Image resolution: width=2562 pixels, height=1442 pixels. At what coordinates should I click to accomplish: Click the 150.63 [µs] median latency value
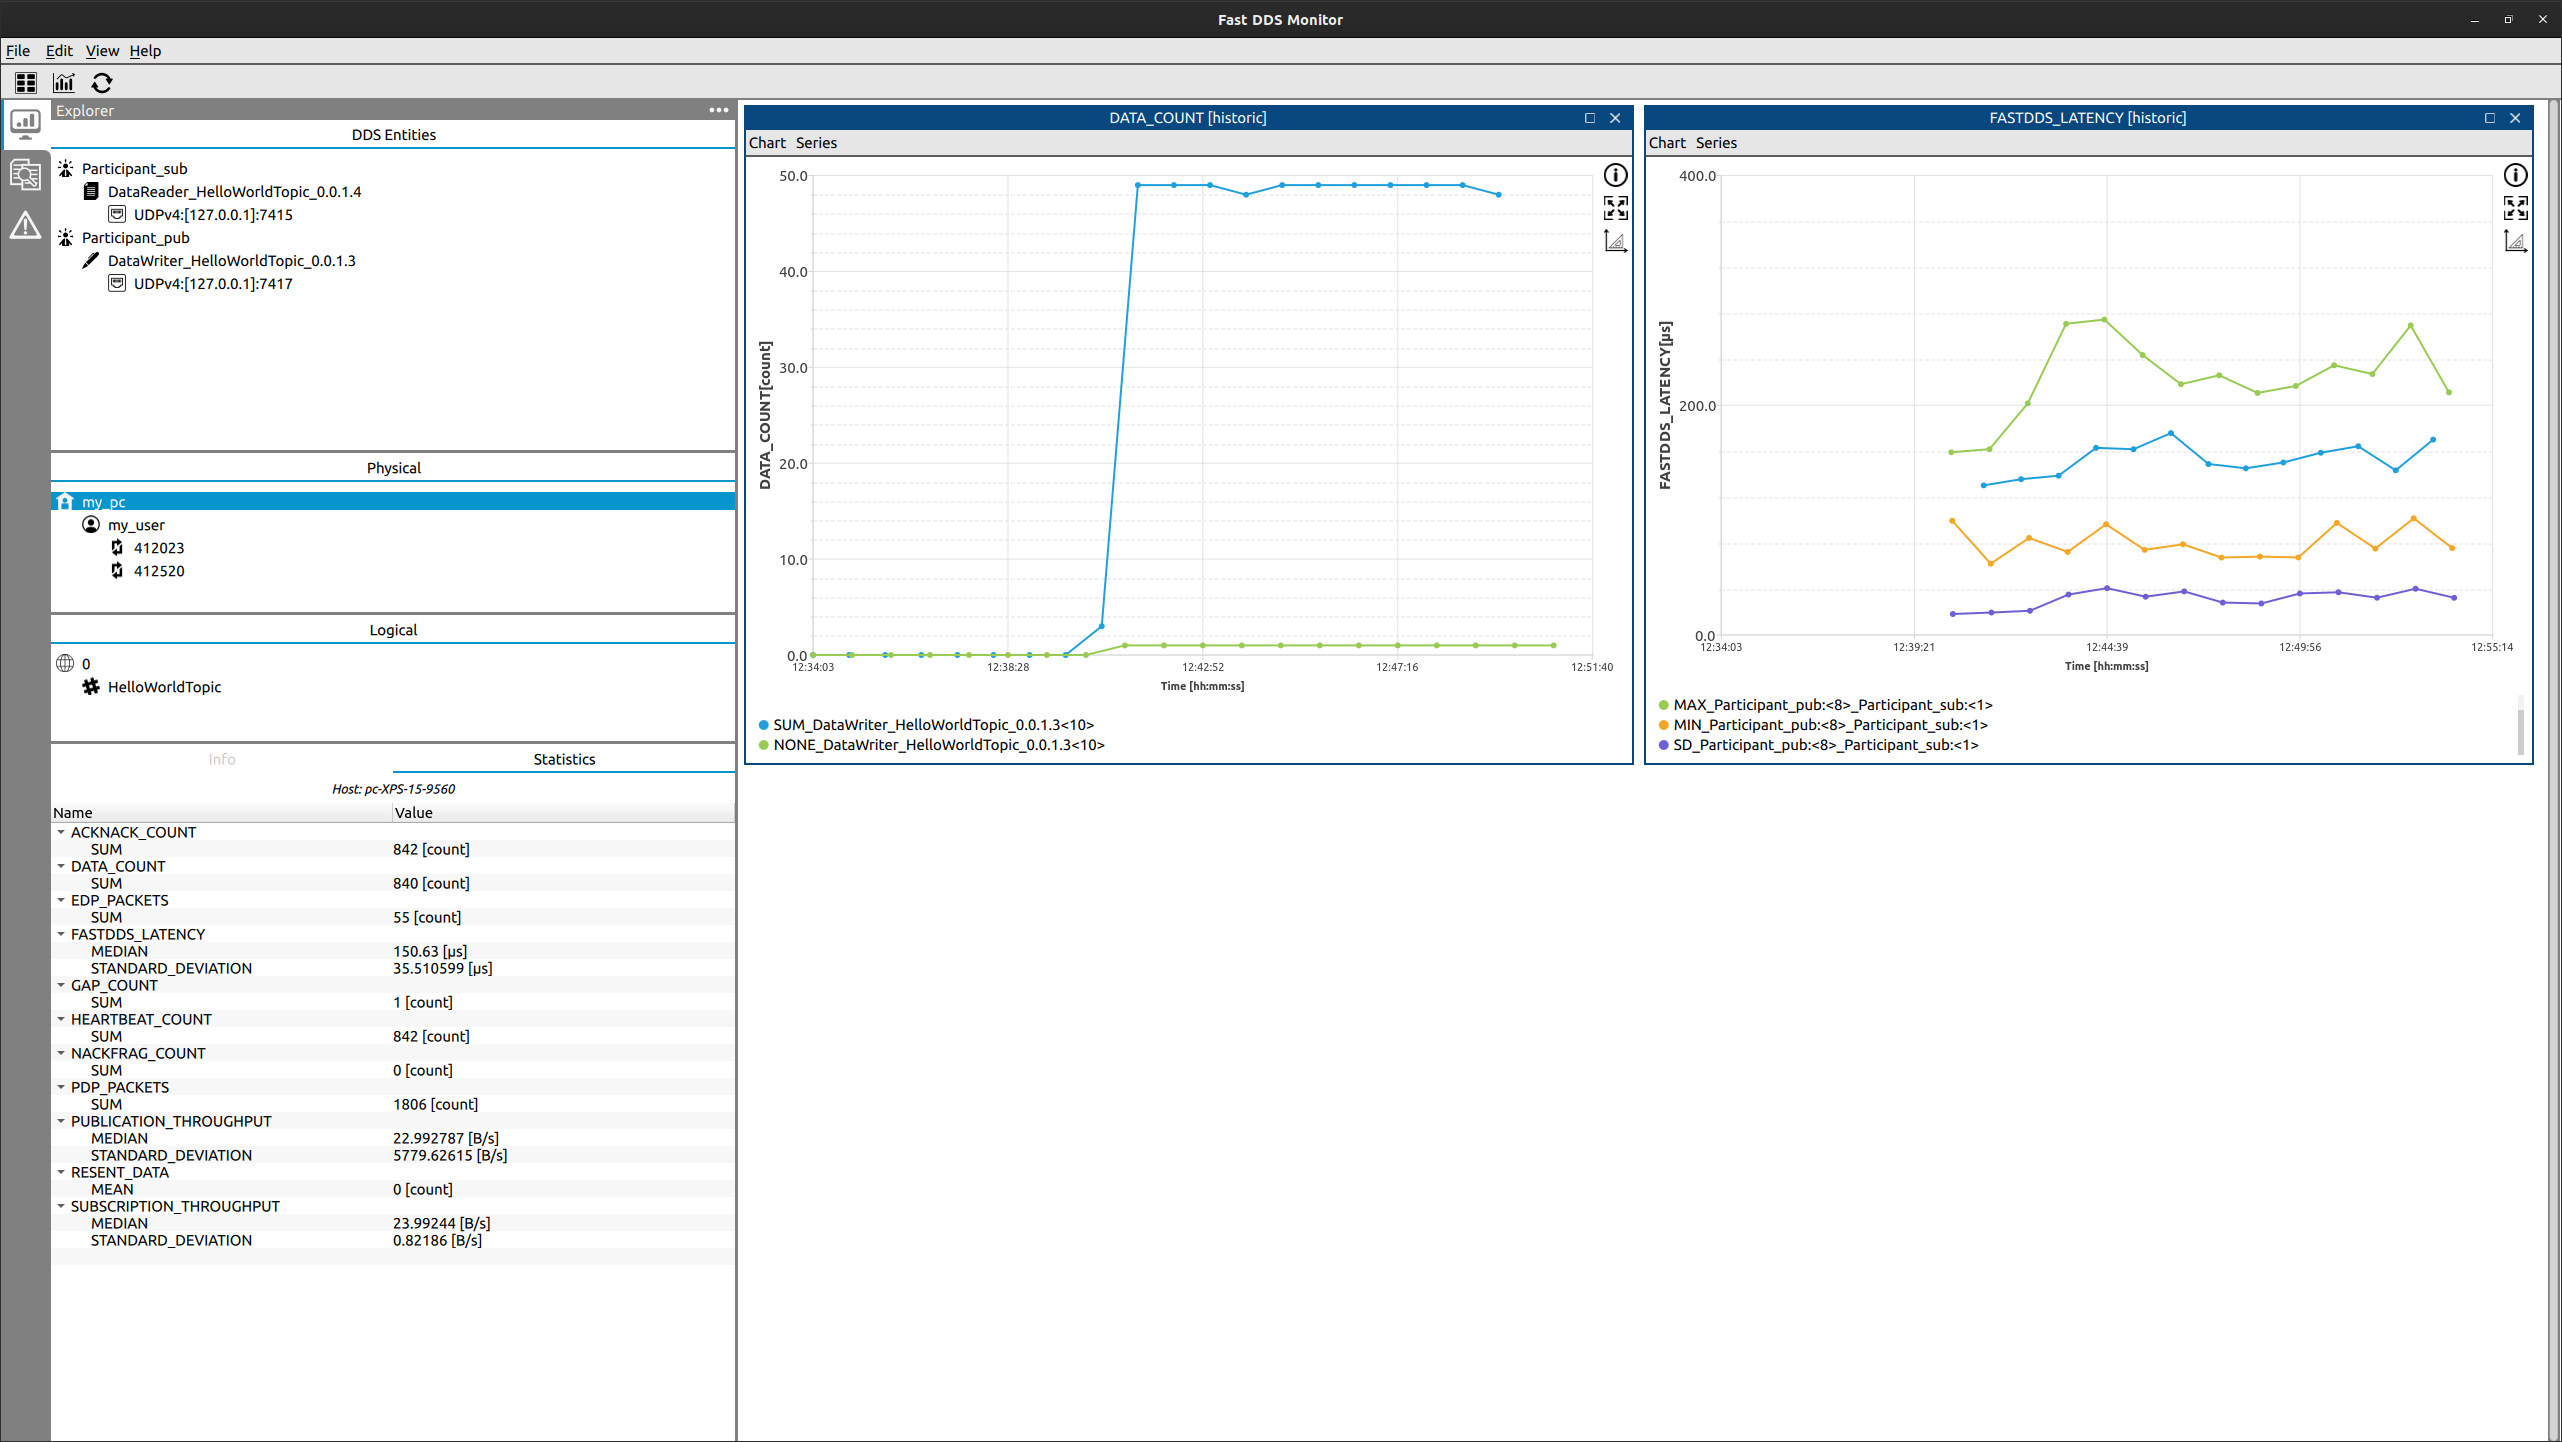[x=430, y=951]
